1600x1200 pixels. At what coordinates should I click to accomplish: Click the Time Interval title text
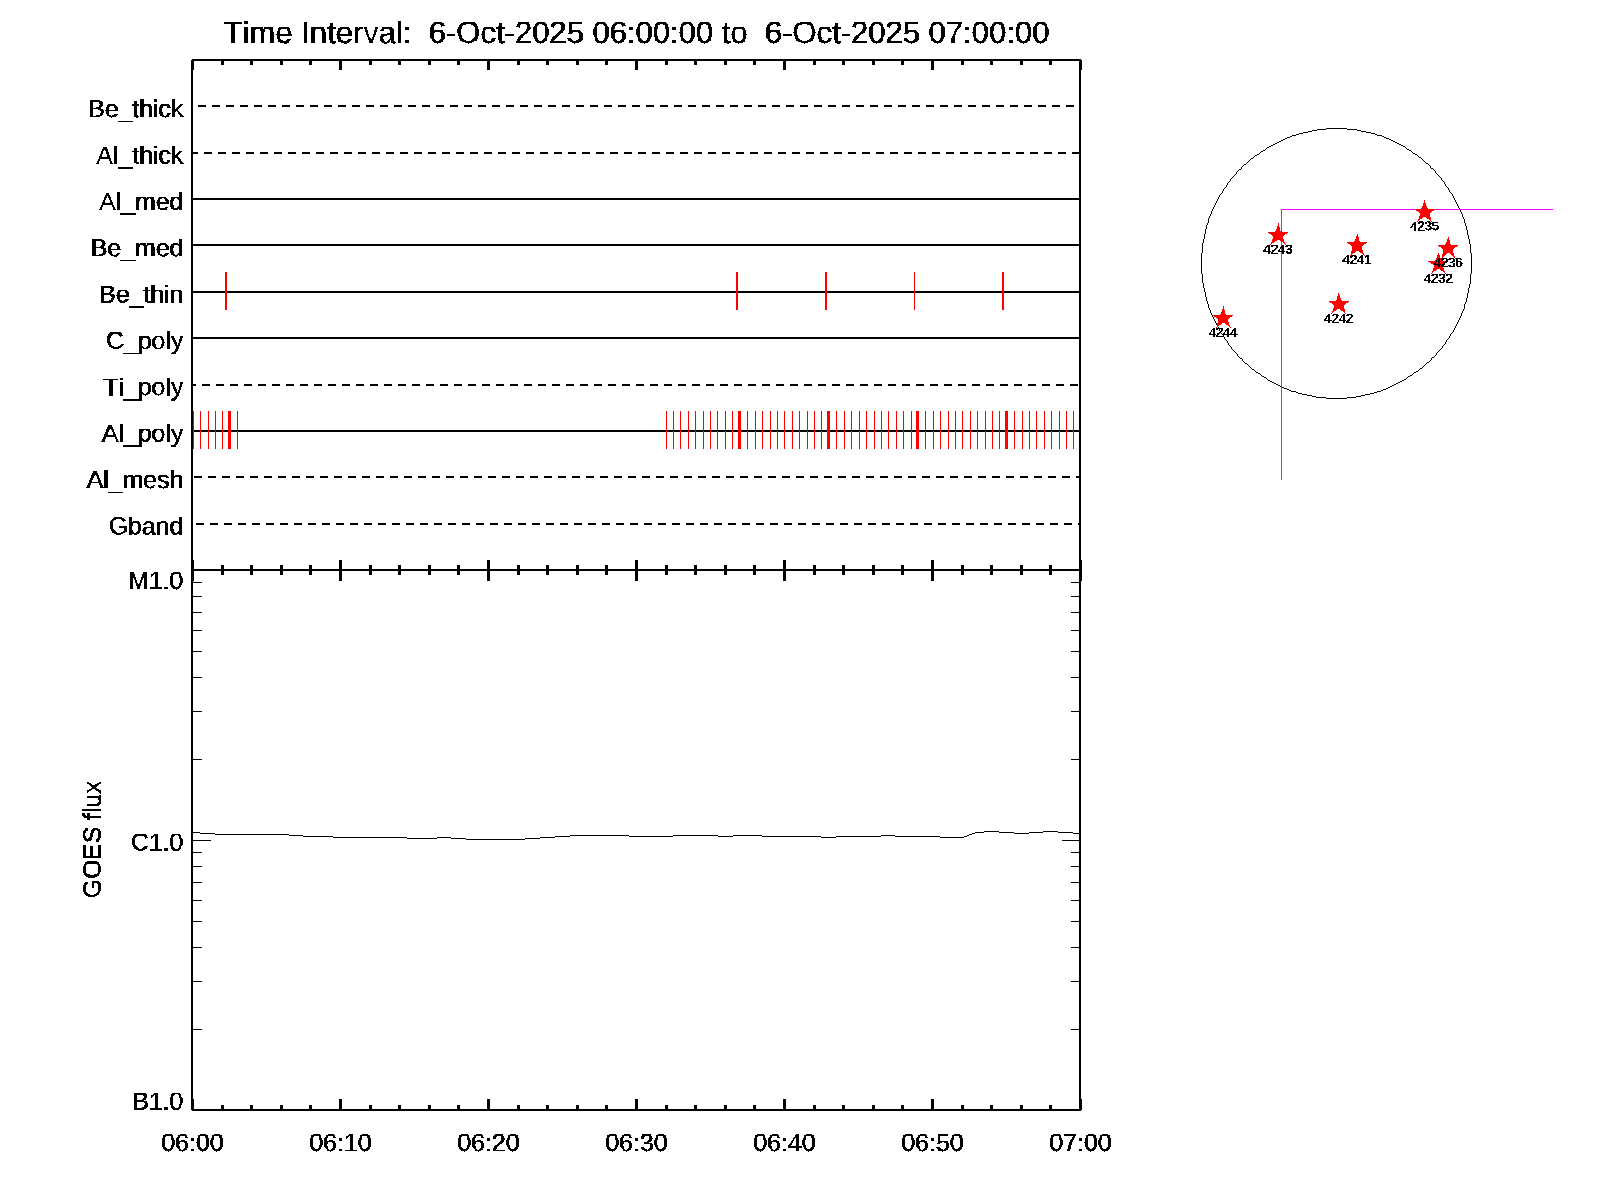pyautogui.click(x=636, y=33)
